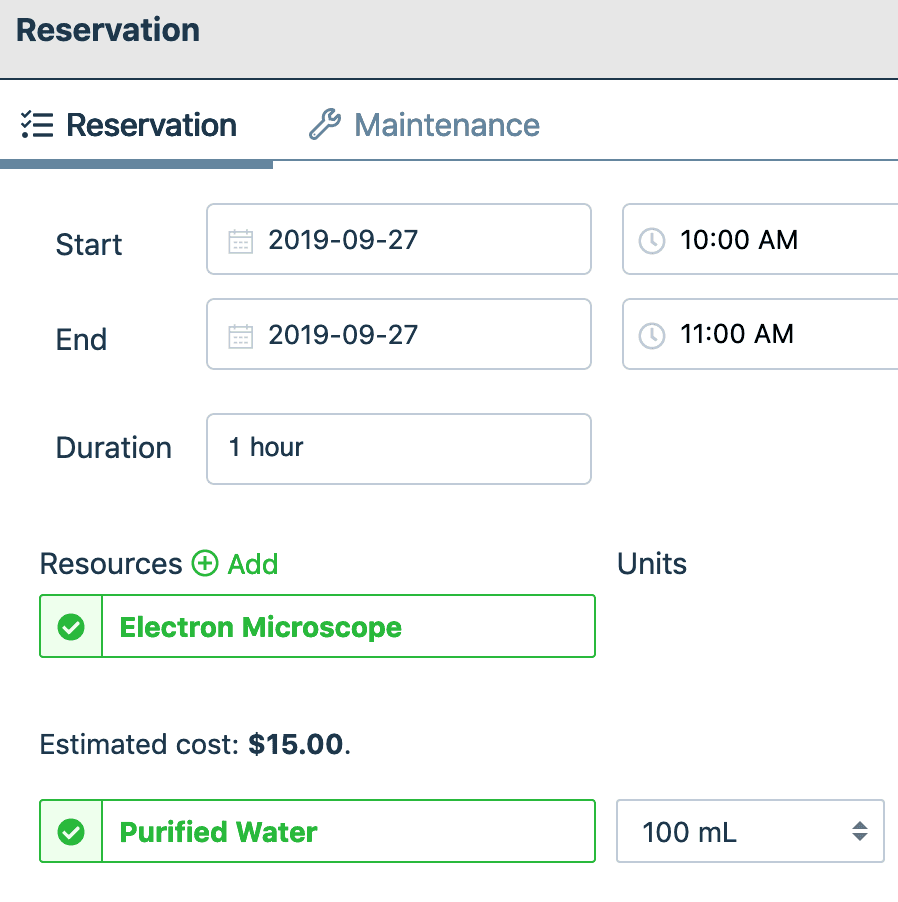
Task: Click the clock icon beside 11:00 AM
Action: click(651, 334)
